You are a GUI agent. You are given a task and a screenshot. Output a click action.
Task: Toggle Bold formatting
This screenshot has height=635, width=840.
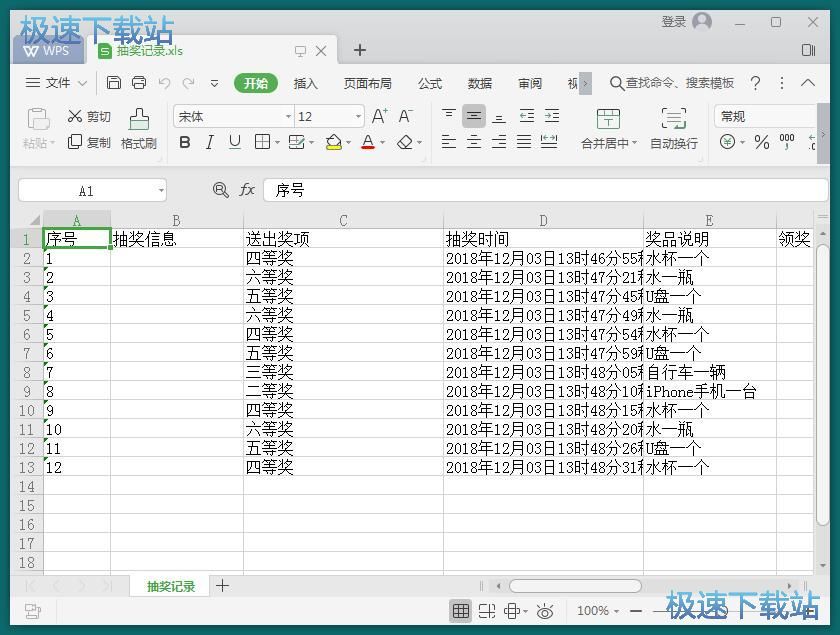[185, 142]
